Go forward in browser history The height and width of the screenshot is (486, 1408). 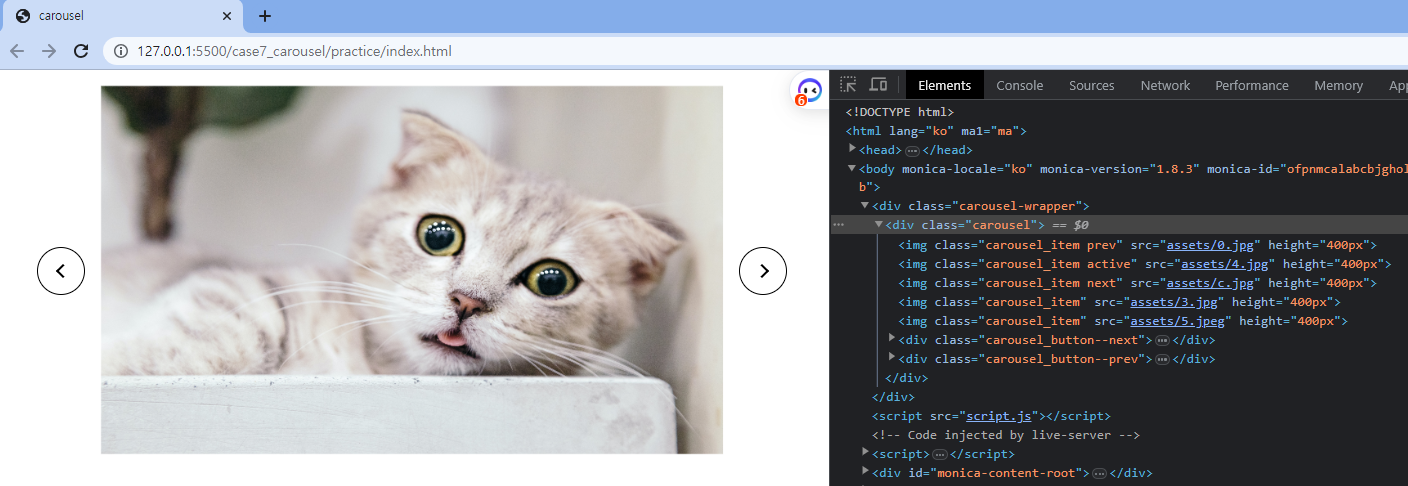coord(49,51)
